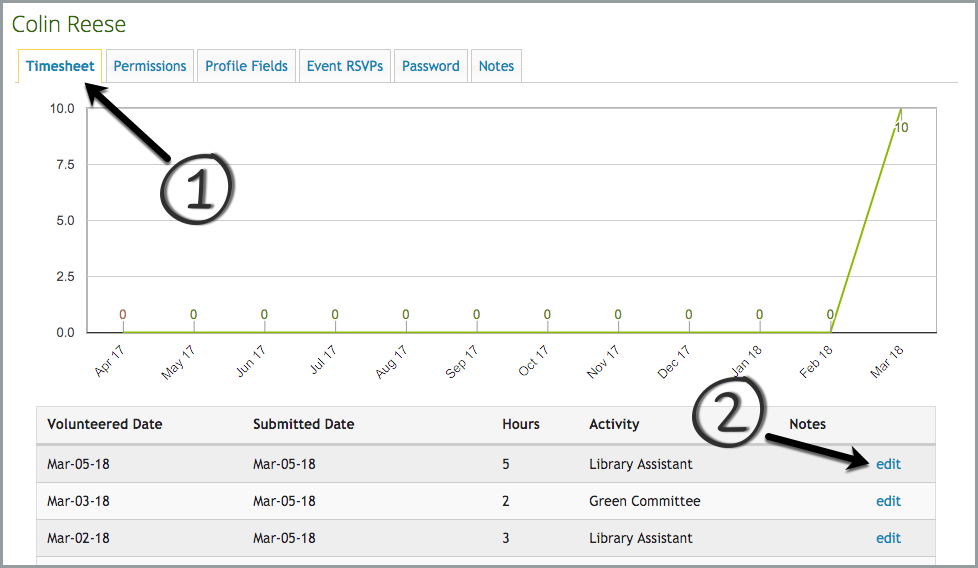The image size is (978, 568).
Task: Edit the Mar-02-18 Library Assistant entry
Action: (888, 538)
